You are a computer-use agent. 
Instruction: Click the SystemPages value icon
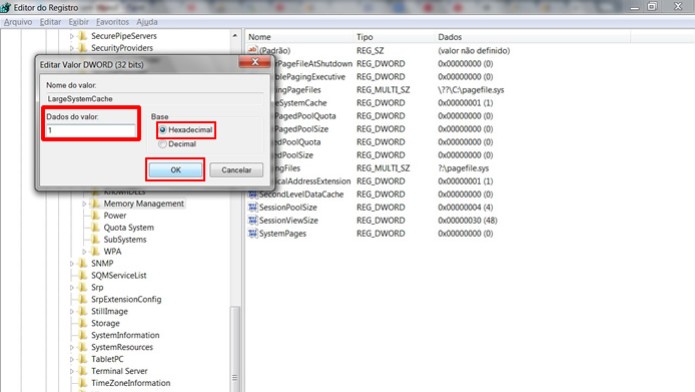coord(253,234)
